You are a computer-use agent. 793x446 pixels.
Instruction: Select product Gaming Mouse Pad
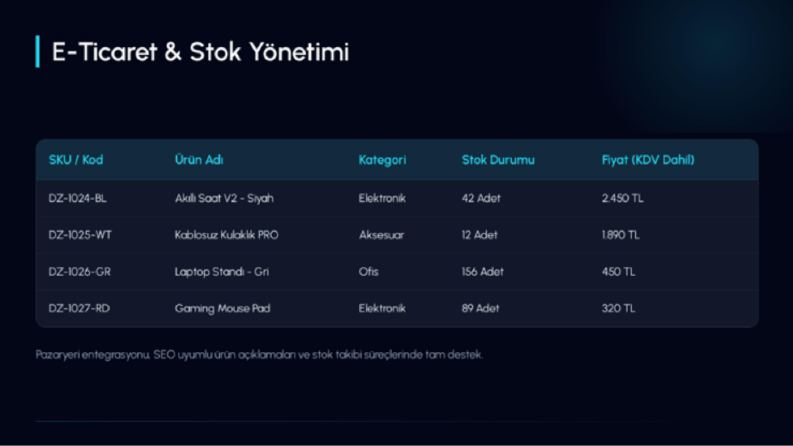tap(222, 308)
